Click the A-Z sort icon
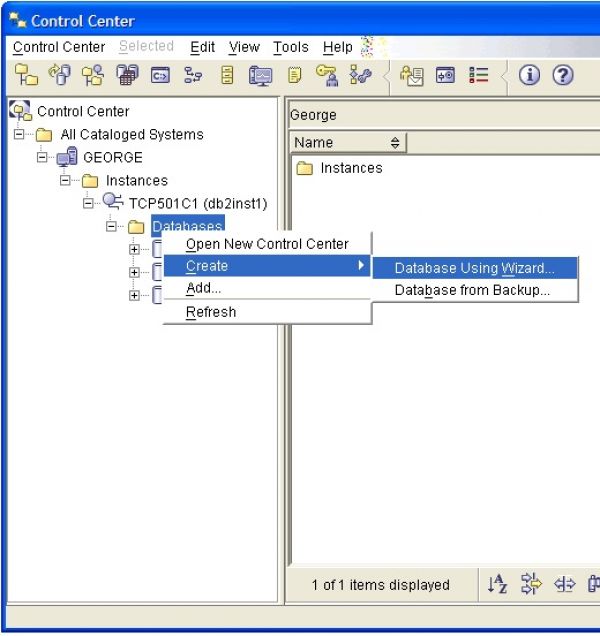 [x=497, y=584]
